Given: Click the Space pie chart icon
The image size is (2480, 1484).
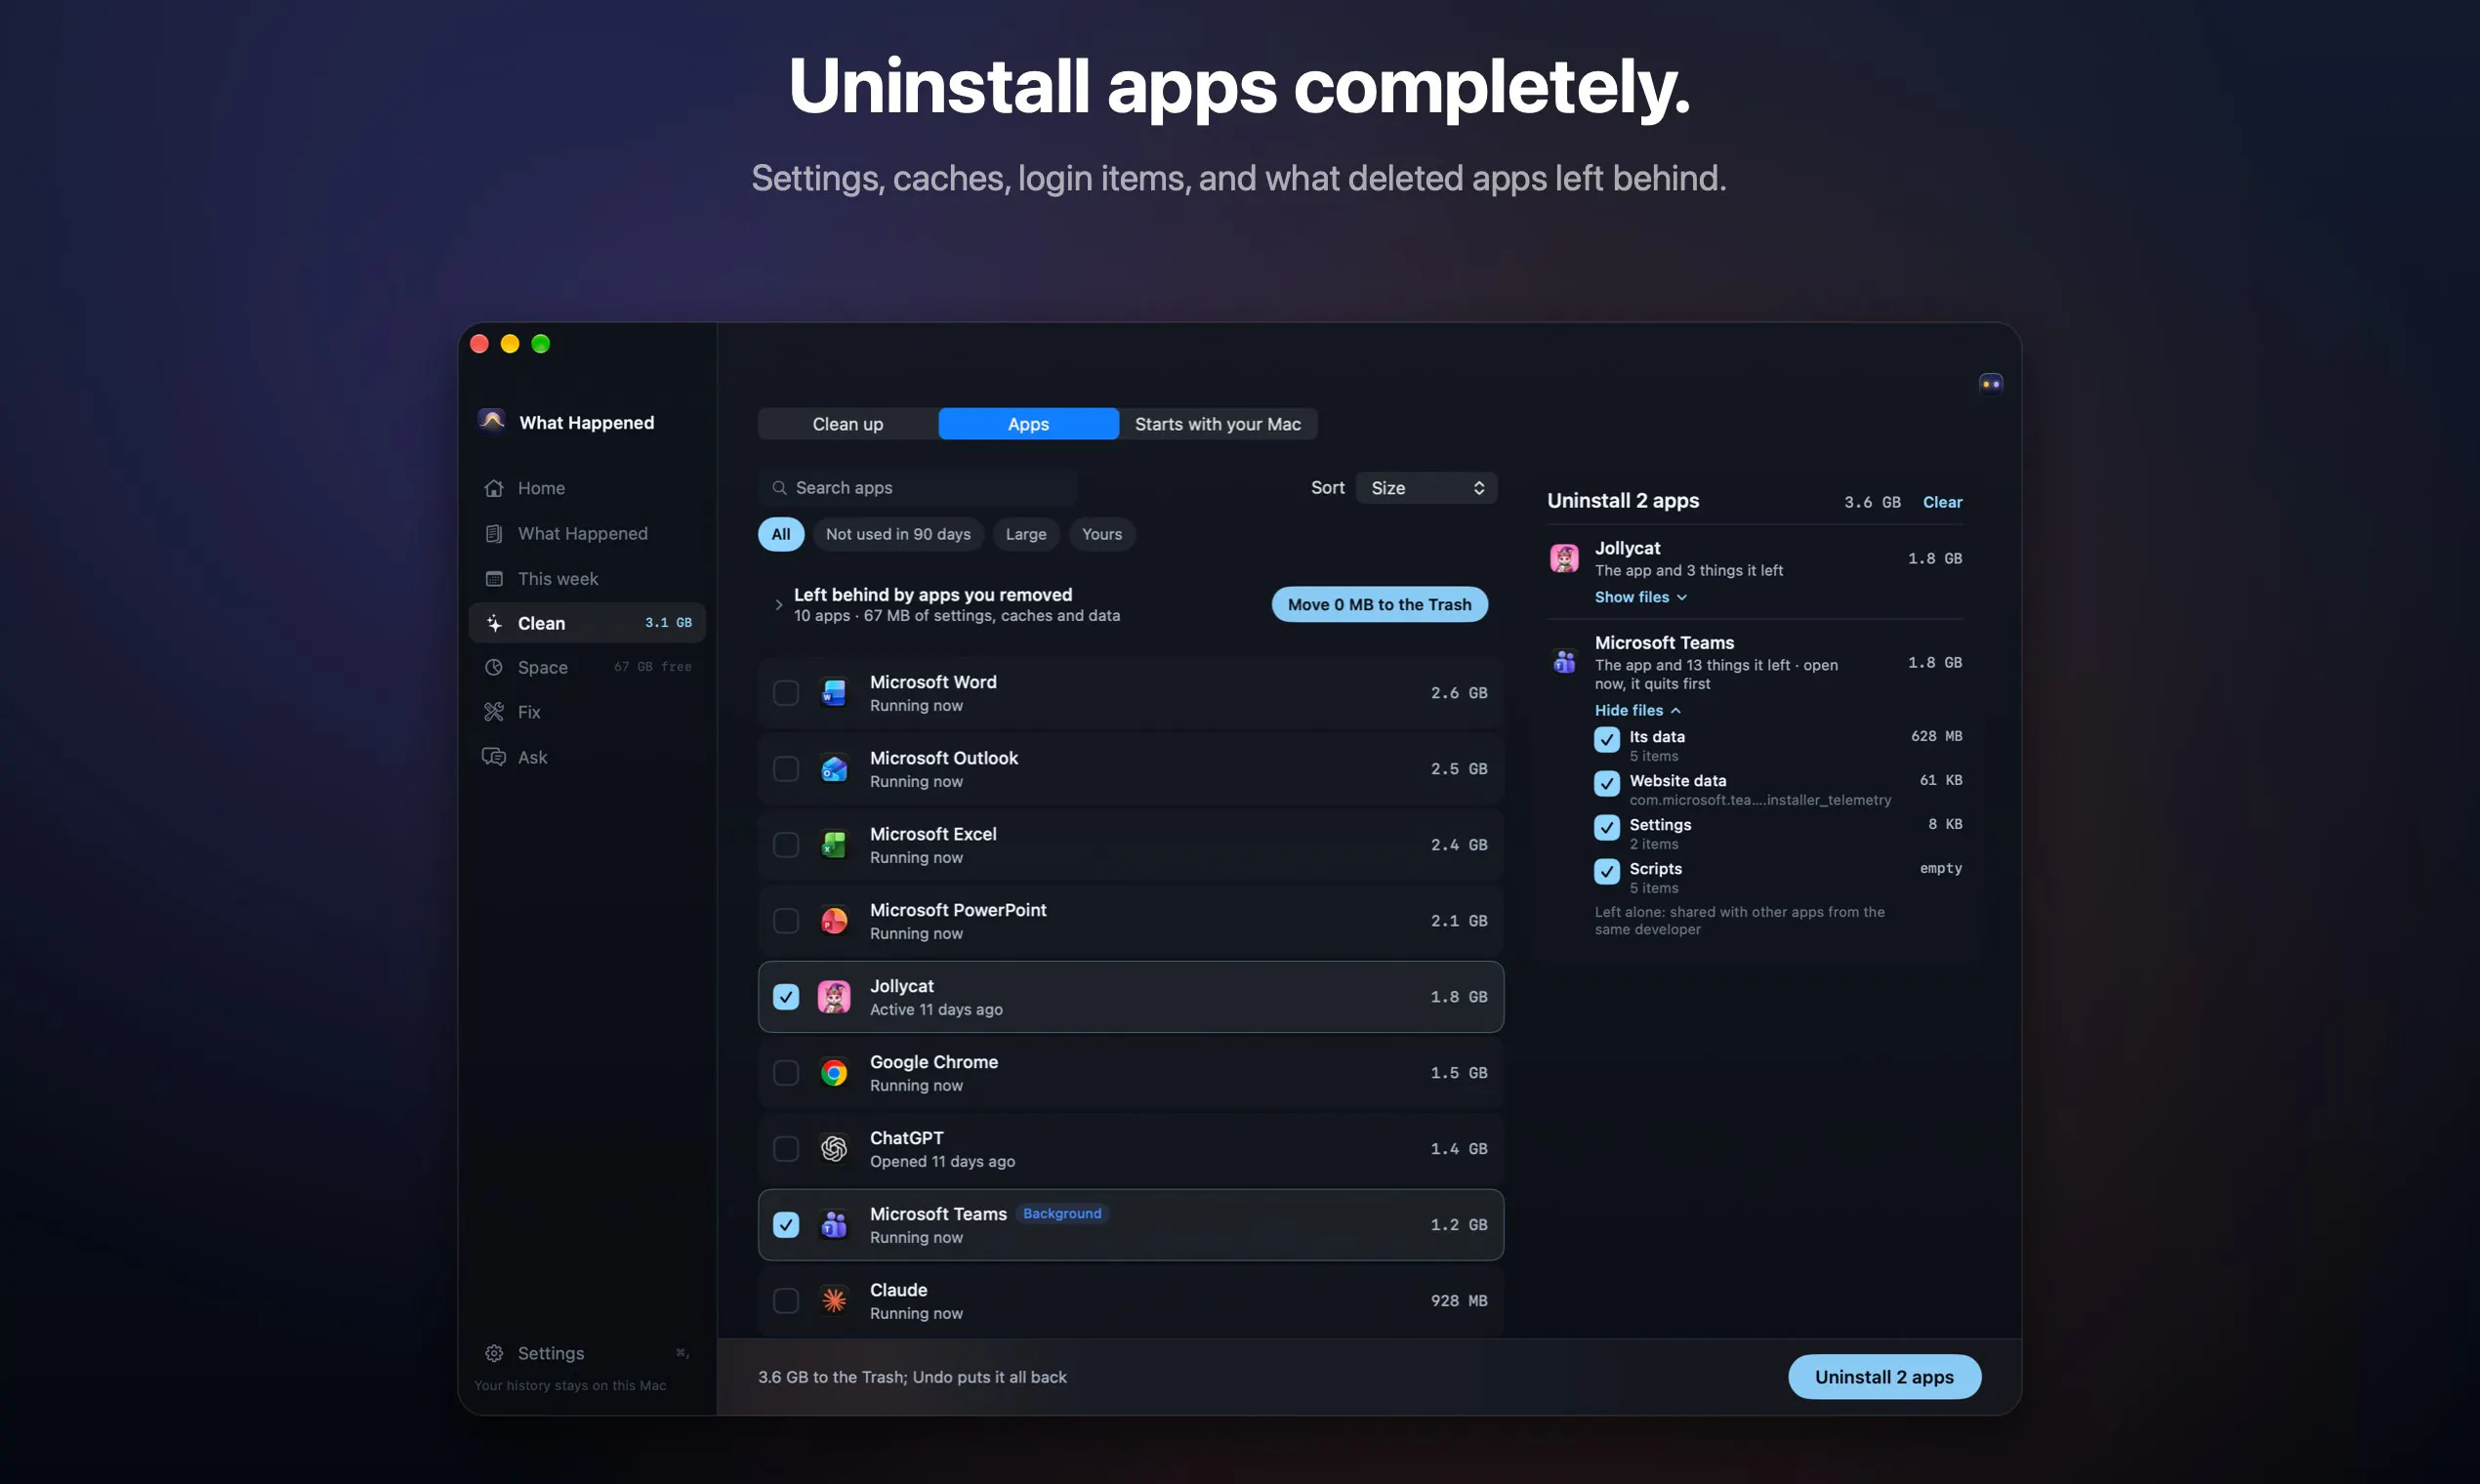Looking at the screenshot, I should pyautogui.click(x=493, y=667).
